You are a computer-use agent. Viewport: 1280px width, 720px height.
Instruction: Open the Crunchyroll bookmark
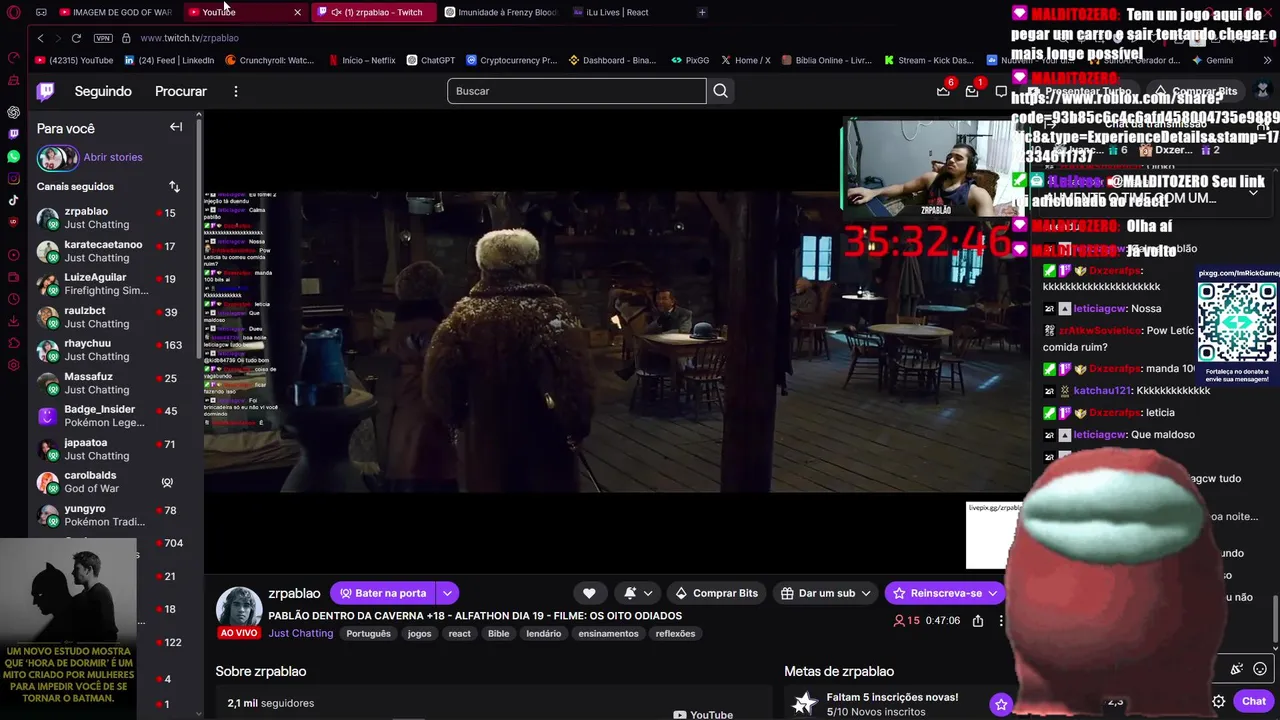(x=270, y=60)
